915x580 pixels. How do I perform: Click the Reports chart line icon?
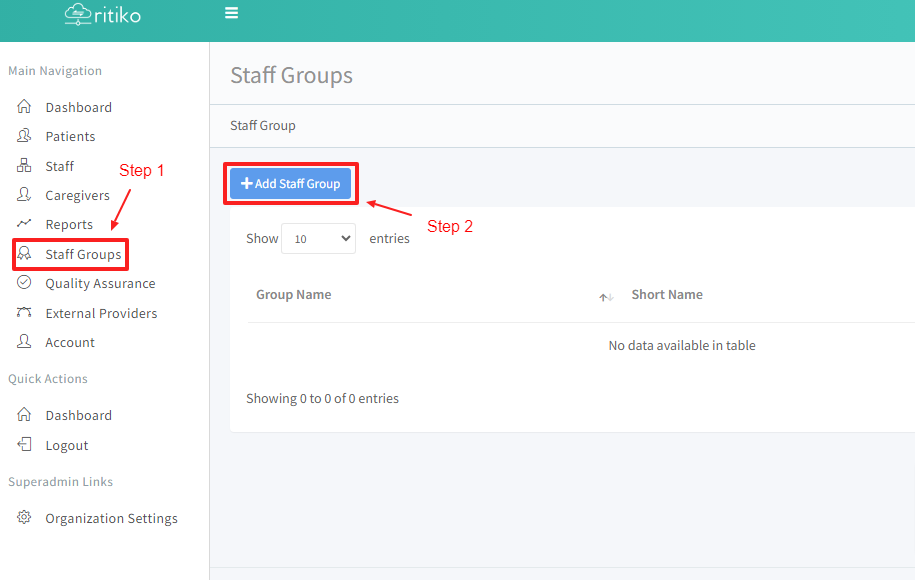point(25,224)
